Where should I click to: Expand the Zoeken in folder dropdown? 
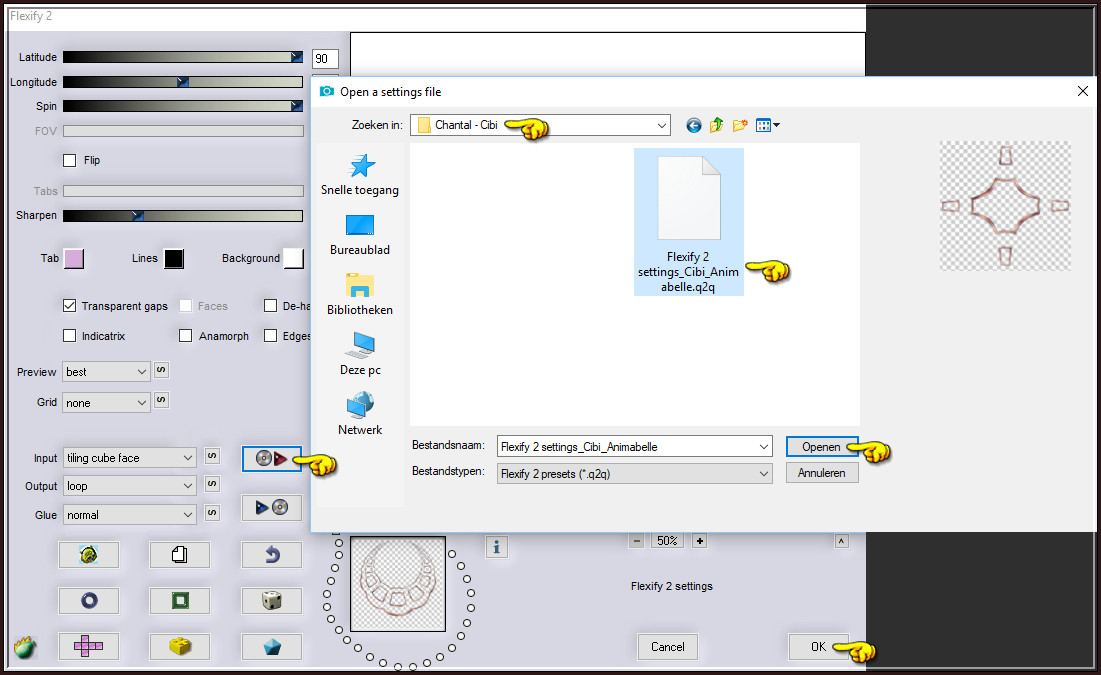pyautogui.click(x=661, y=125)
